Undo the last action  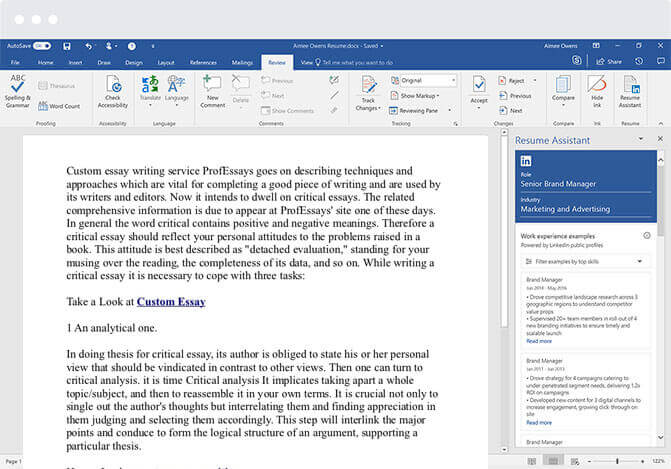click(x=88, y=46)
